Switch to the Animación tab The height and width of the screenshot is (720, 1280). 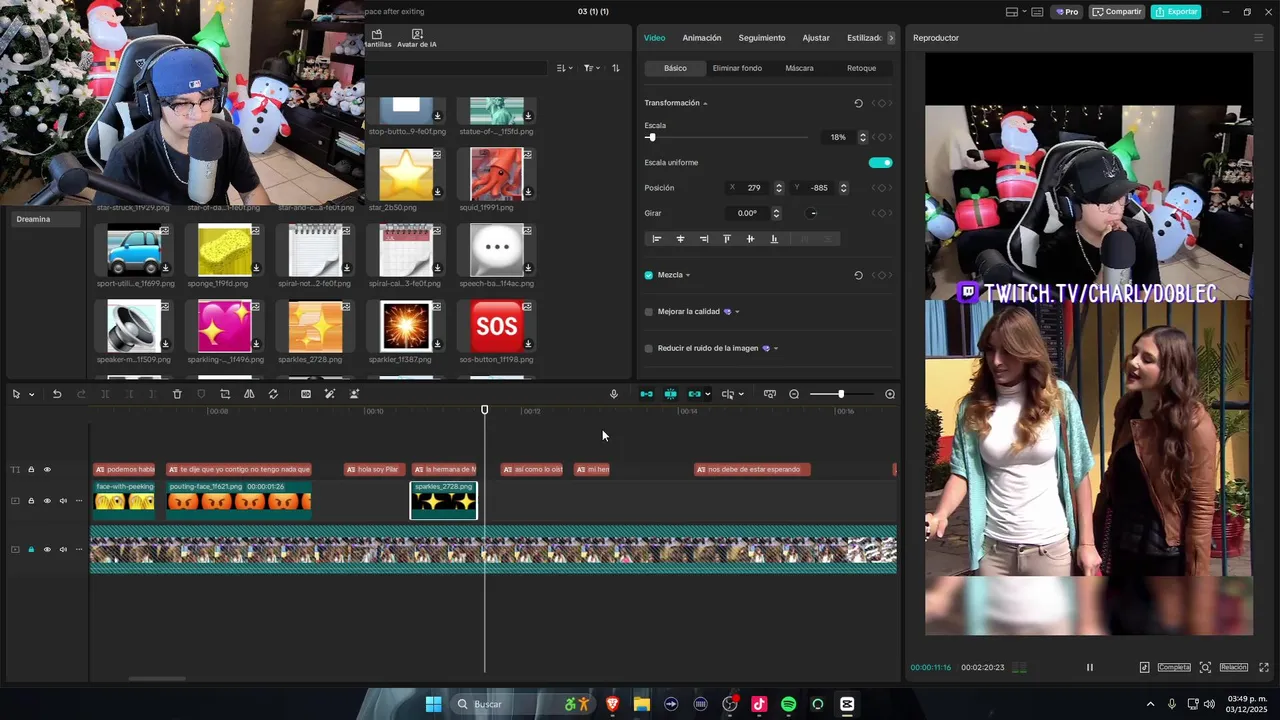coord(702,38)
